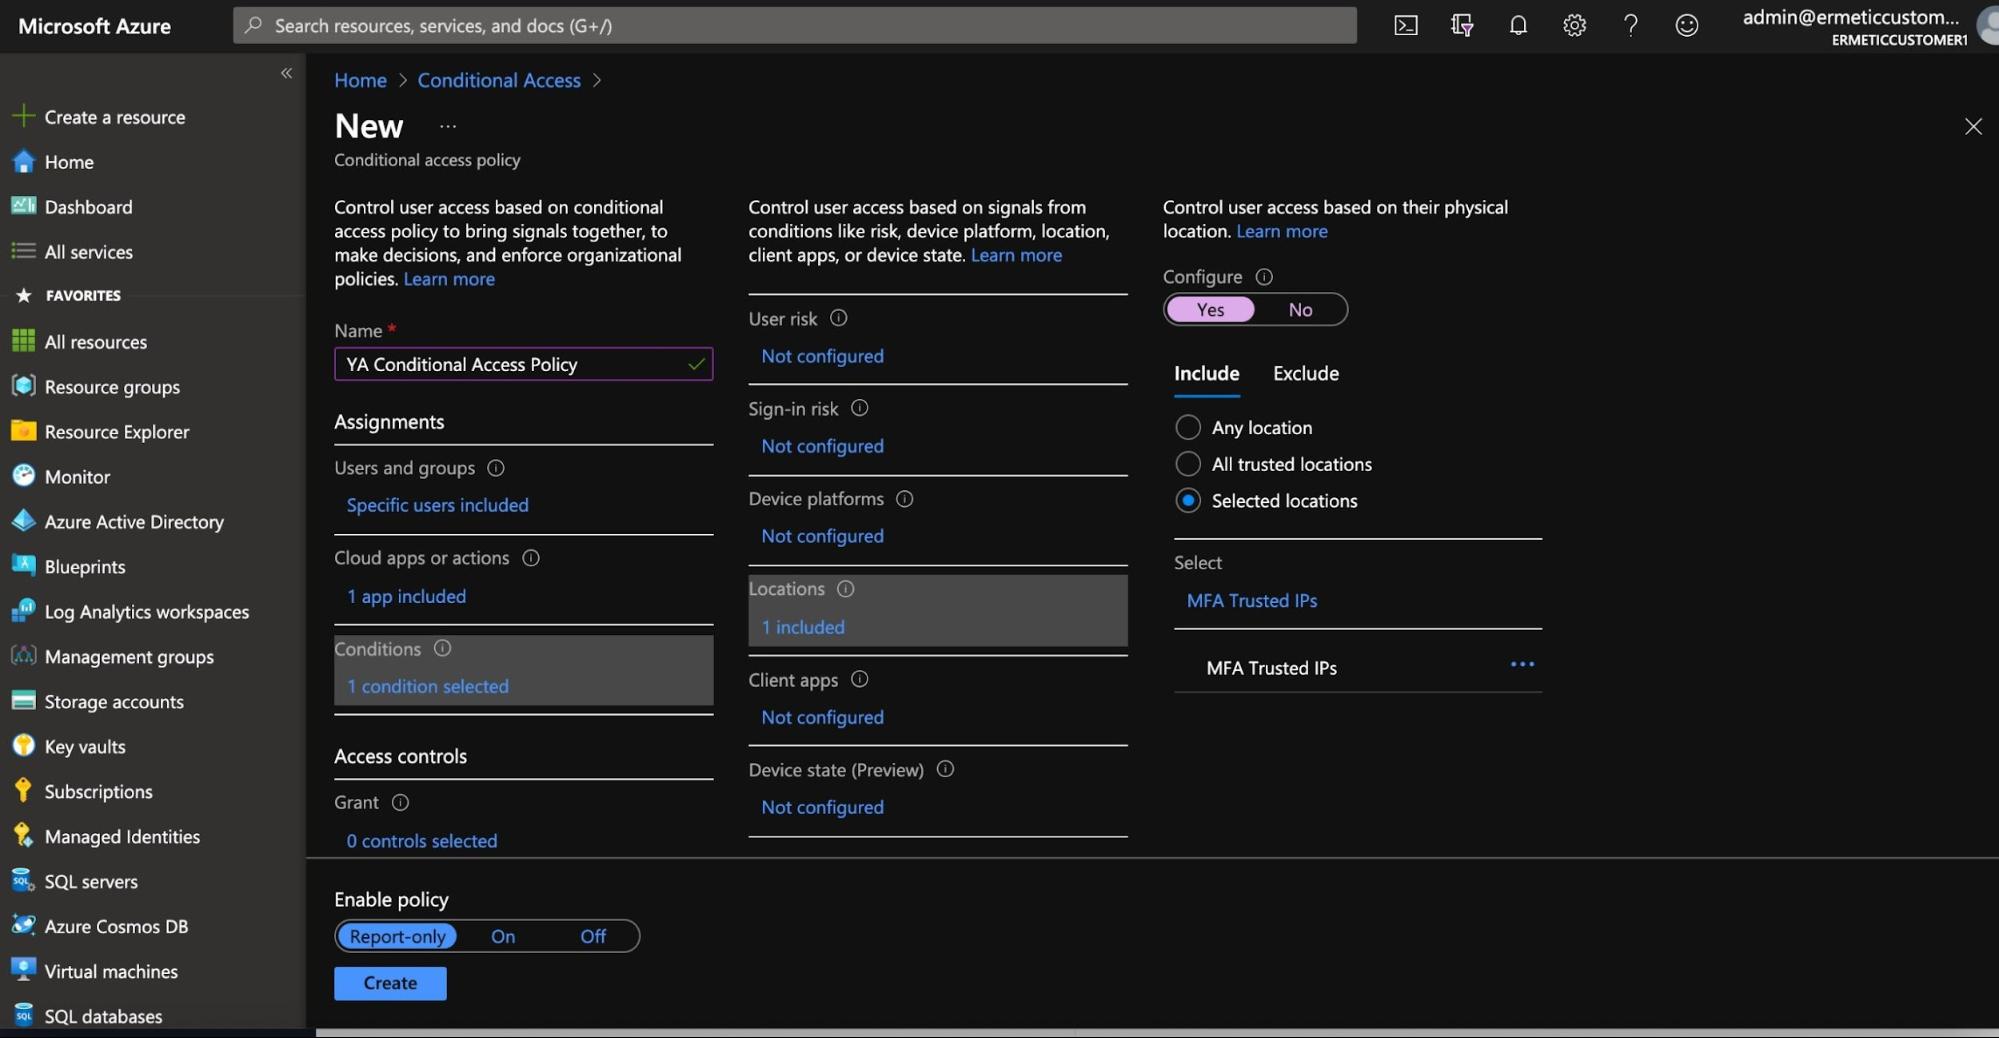Open the Subscriptions key icon
The height and width of the screenshot is (1038, 1999).
click(x=23, y=791)
